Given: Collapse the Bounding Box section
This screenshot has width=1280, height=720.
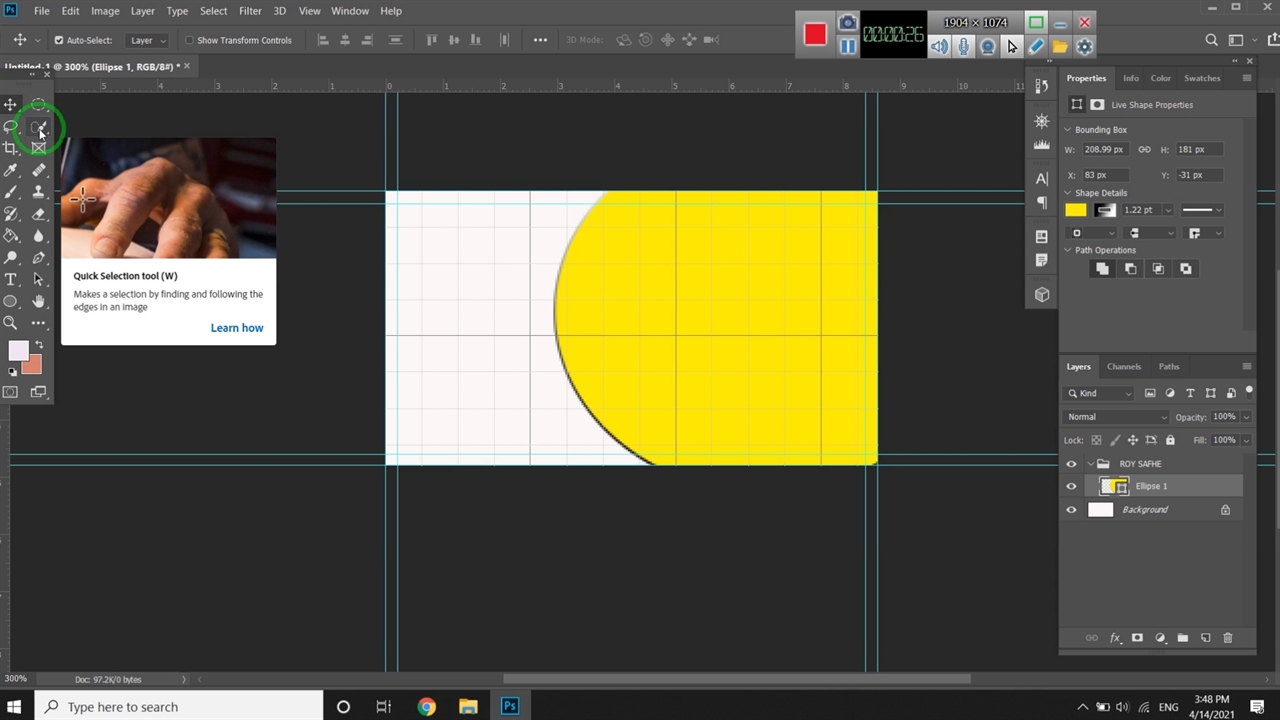Looking at the screenshot, I should click(1067, 130).
